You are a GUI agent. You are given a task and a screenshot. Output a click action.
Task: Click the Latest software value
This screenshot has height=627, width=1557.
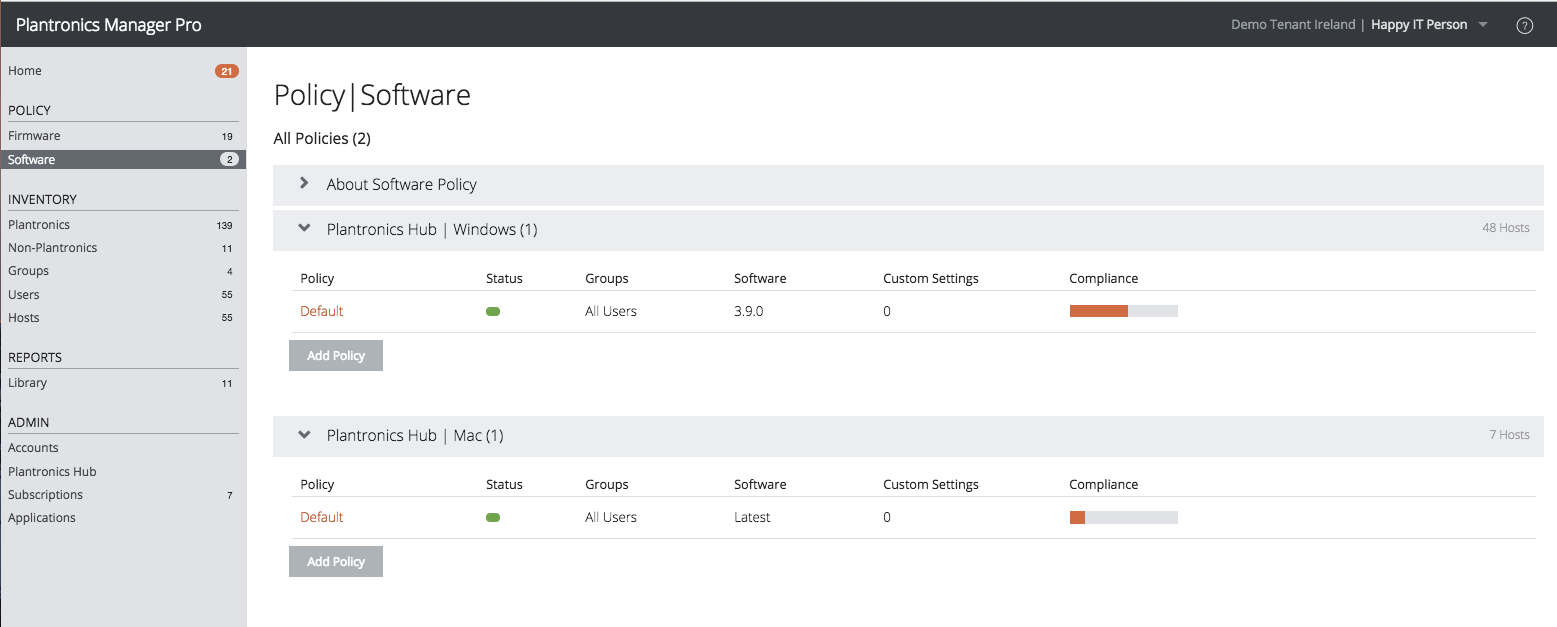[x=752, y=517]
